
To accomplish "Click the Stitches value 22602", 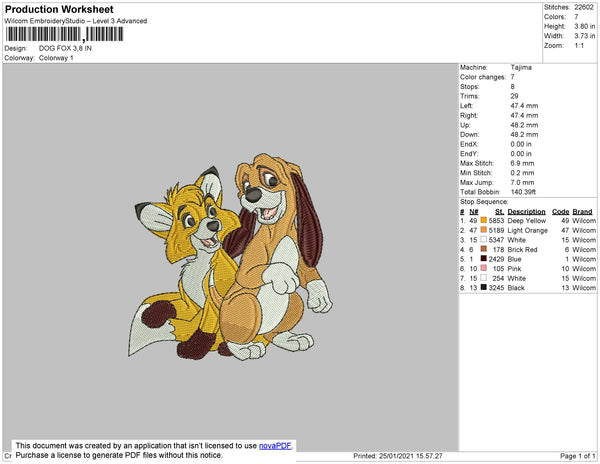I will pos(584,7).
